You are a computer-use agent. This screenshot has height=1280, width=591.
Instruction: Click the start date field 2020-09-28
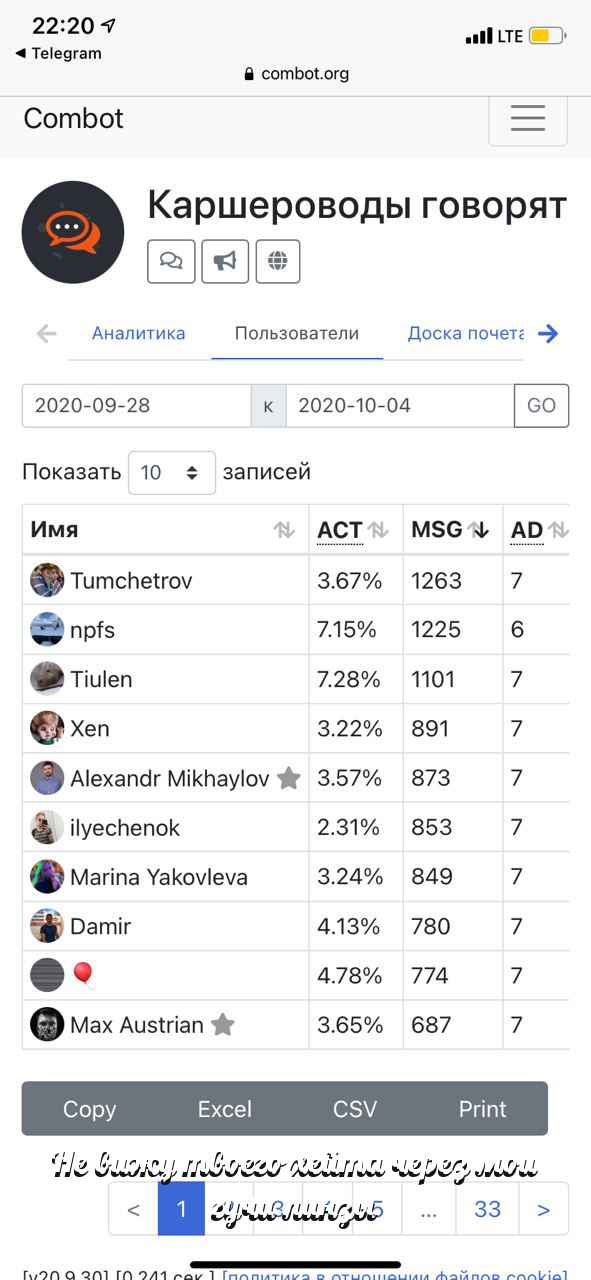tap(136, 406)
